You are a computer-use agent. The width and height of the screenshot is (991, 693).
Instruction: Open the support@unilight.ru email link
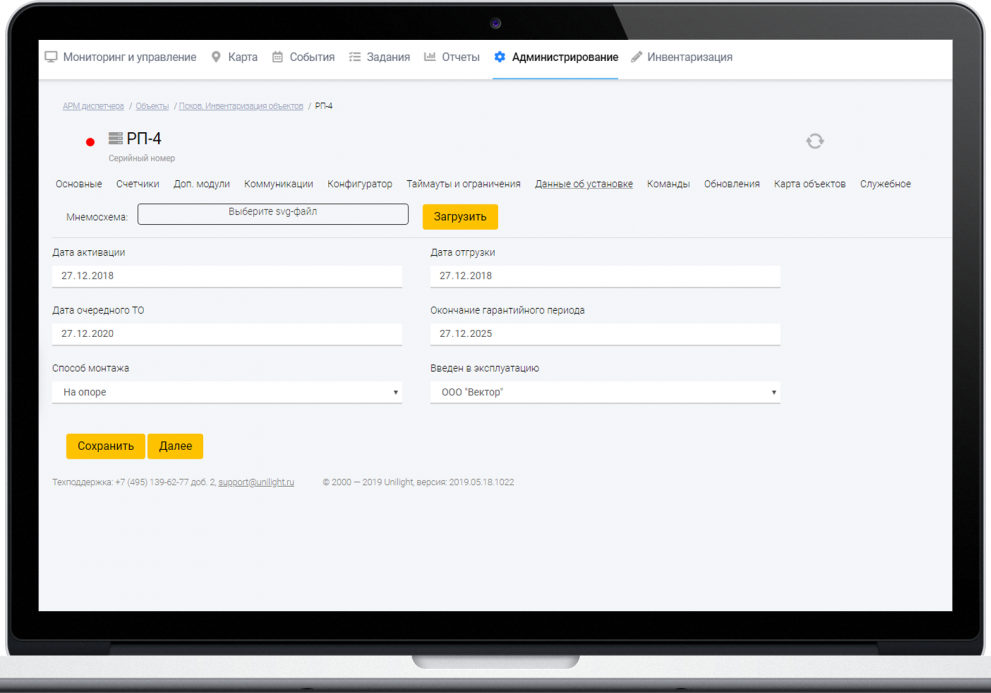(256, 482)
